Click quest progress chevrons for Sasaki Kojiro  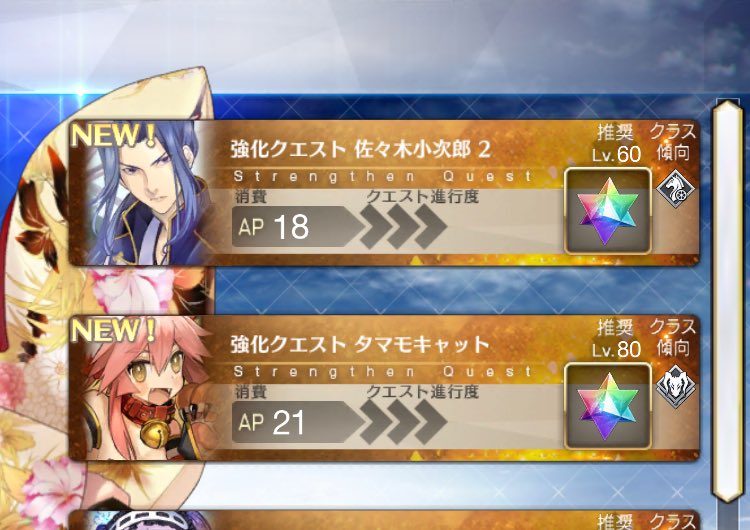pos(403,226)
